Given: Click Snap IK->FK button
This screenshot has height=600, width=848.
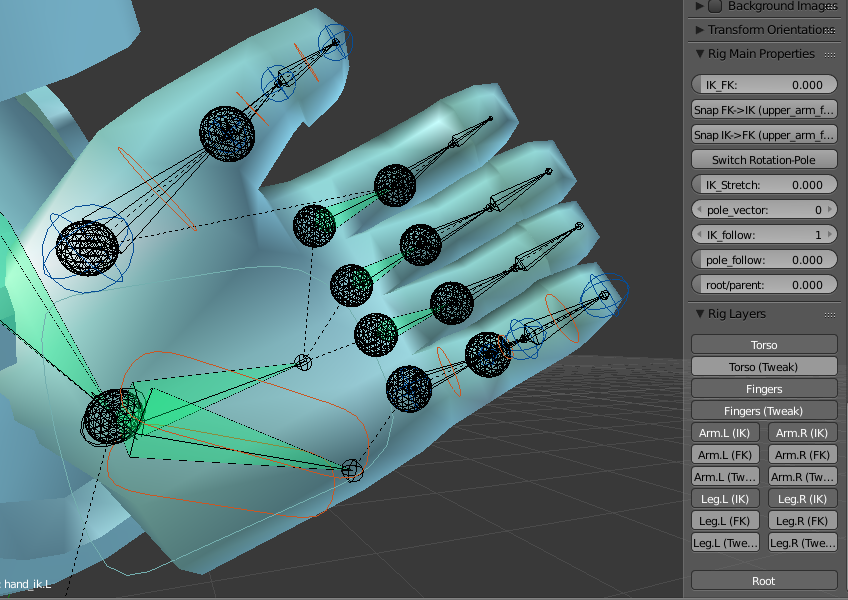Looking at the screenshot, I should pos(764,135).
